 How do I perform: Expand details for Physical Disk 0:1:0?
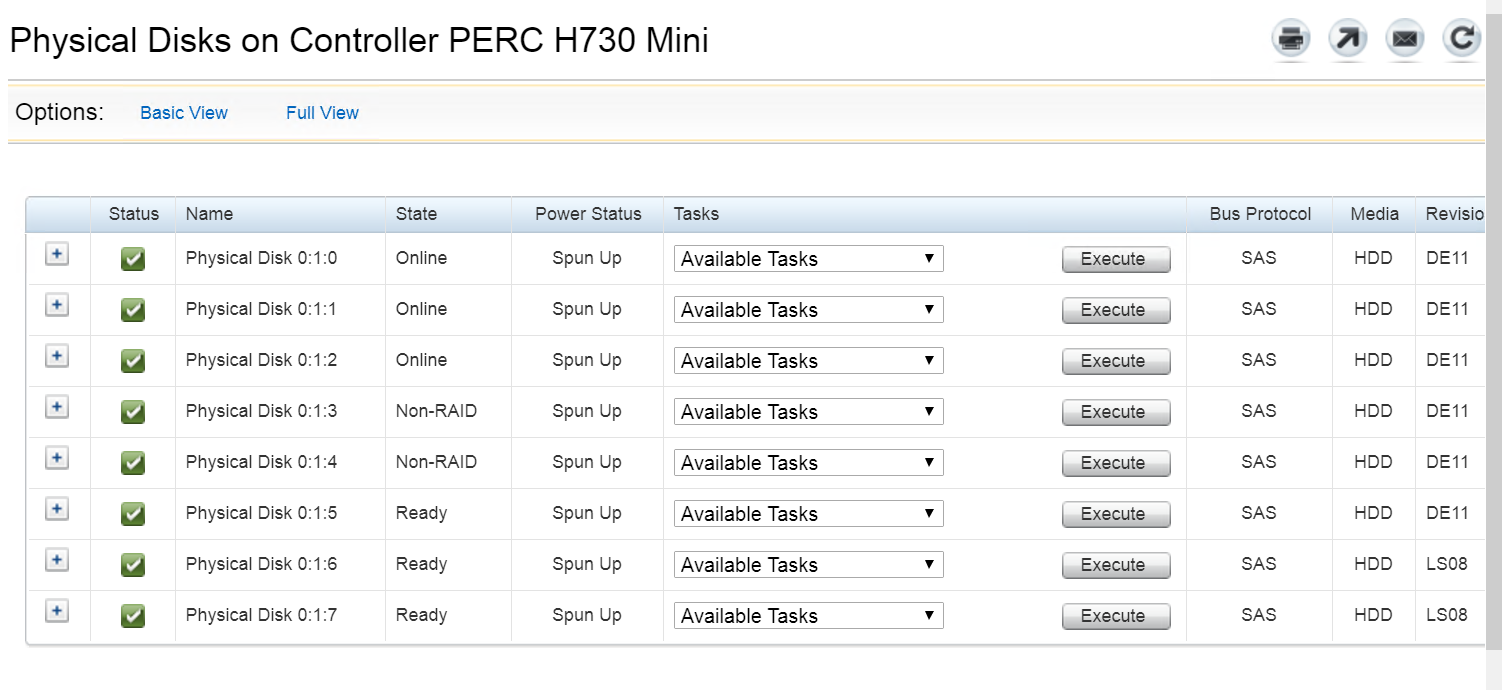(x=57, y=254)
